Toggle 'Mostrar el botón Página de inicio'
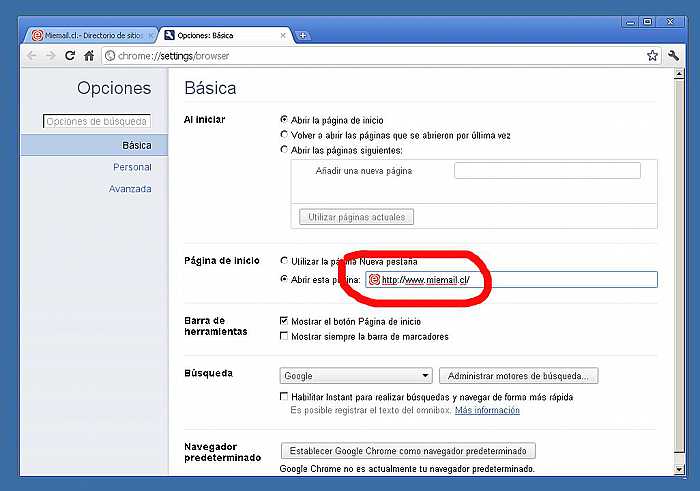700x491 pixels. (283, 321)
